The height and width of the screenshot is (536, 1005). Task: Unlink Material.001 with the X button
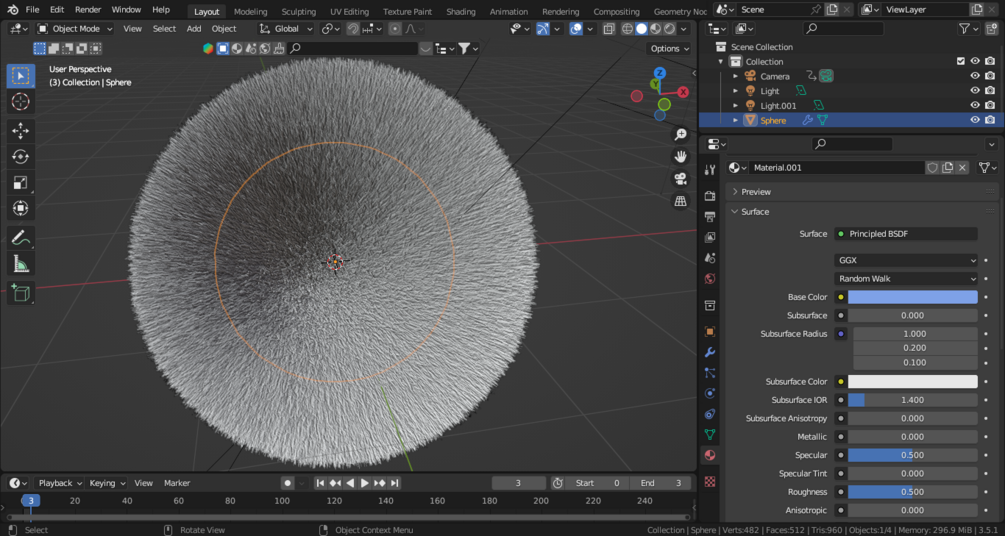coord(962,167)
